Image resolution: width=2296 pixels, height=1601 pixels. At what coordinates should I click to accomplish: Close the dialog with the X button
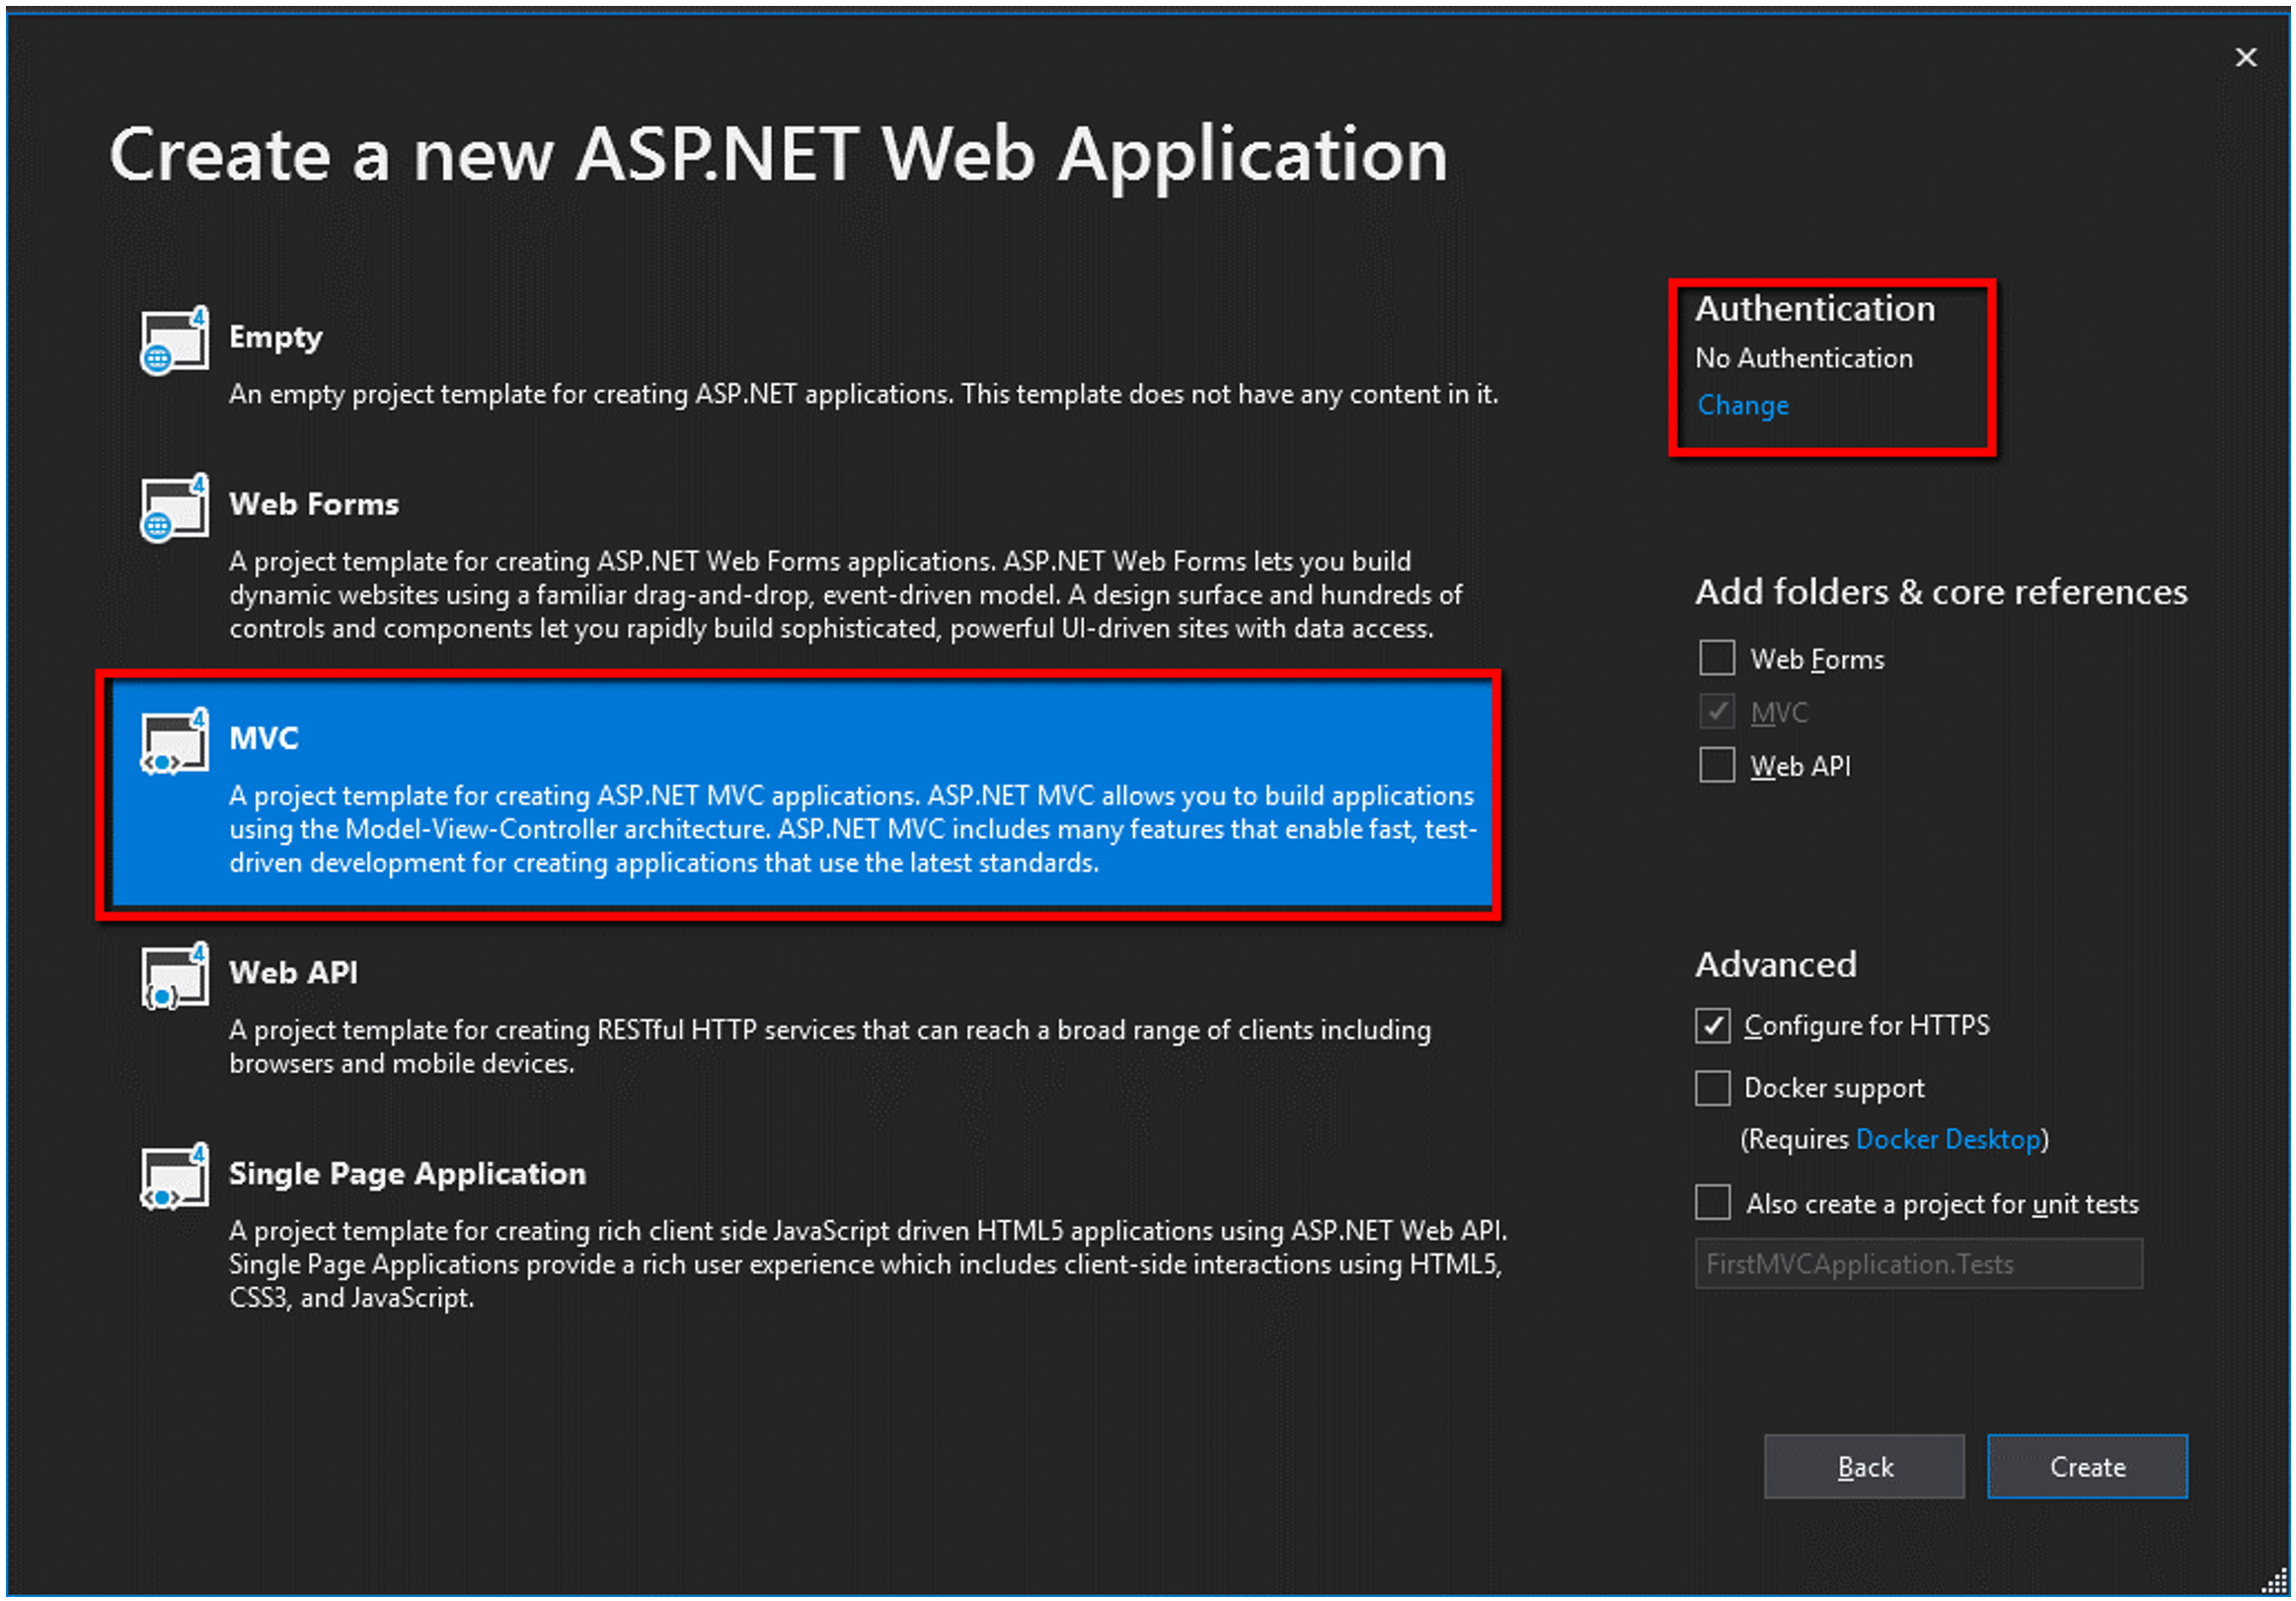click(x=2246, y=58)
